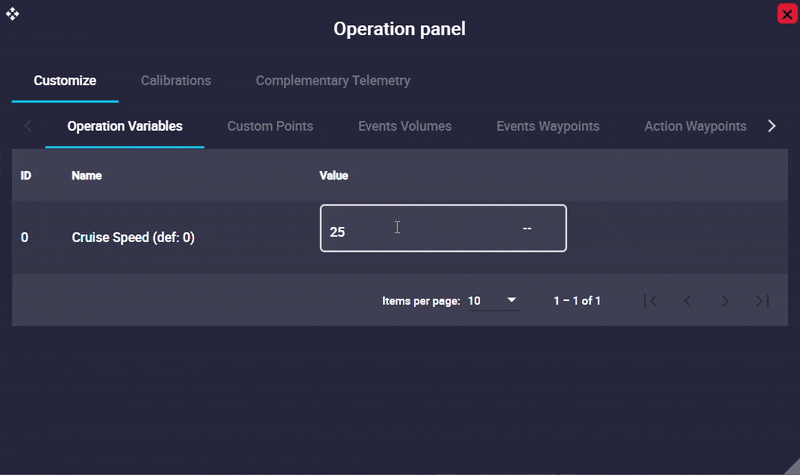Close the Operation panel

click(x=786, y=14)
